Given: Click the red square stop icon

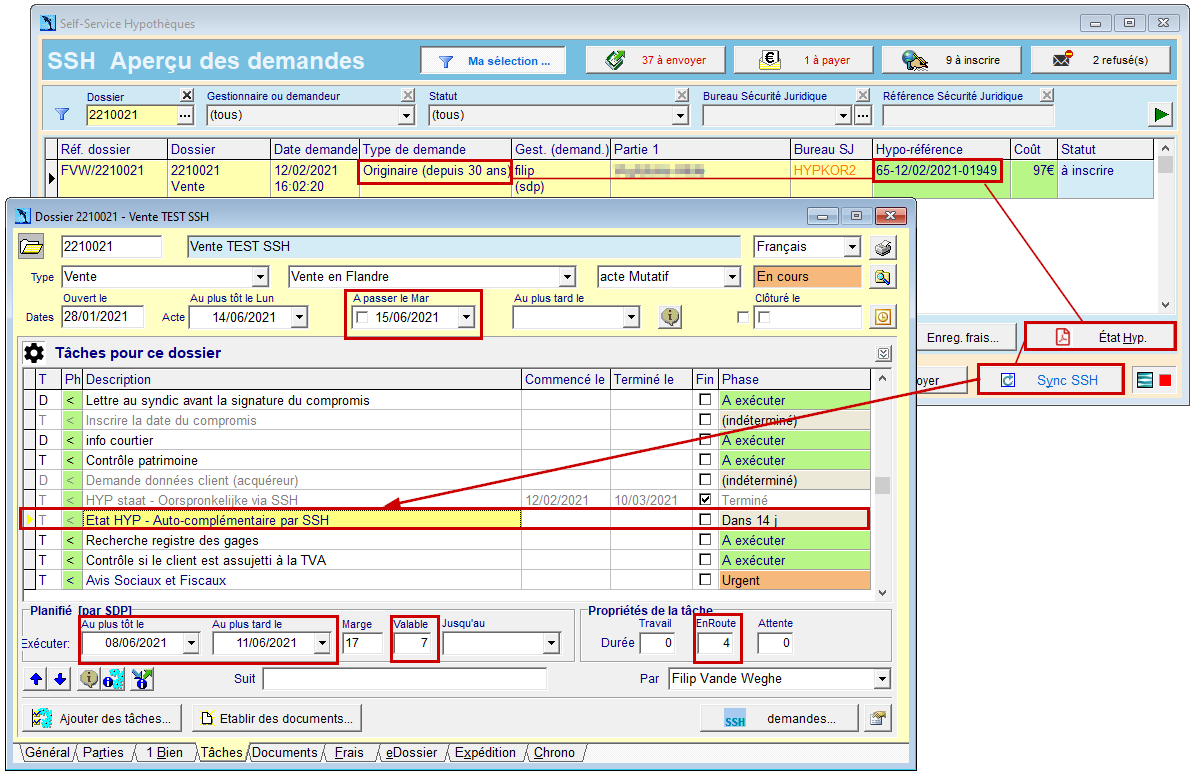Looking at the screenshot, I should 1165,380.
